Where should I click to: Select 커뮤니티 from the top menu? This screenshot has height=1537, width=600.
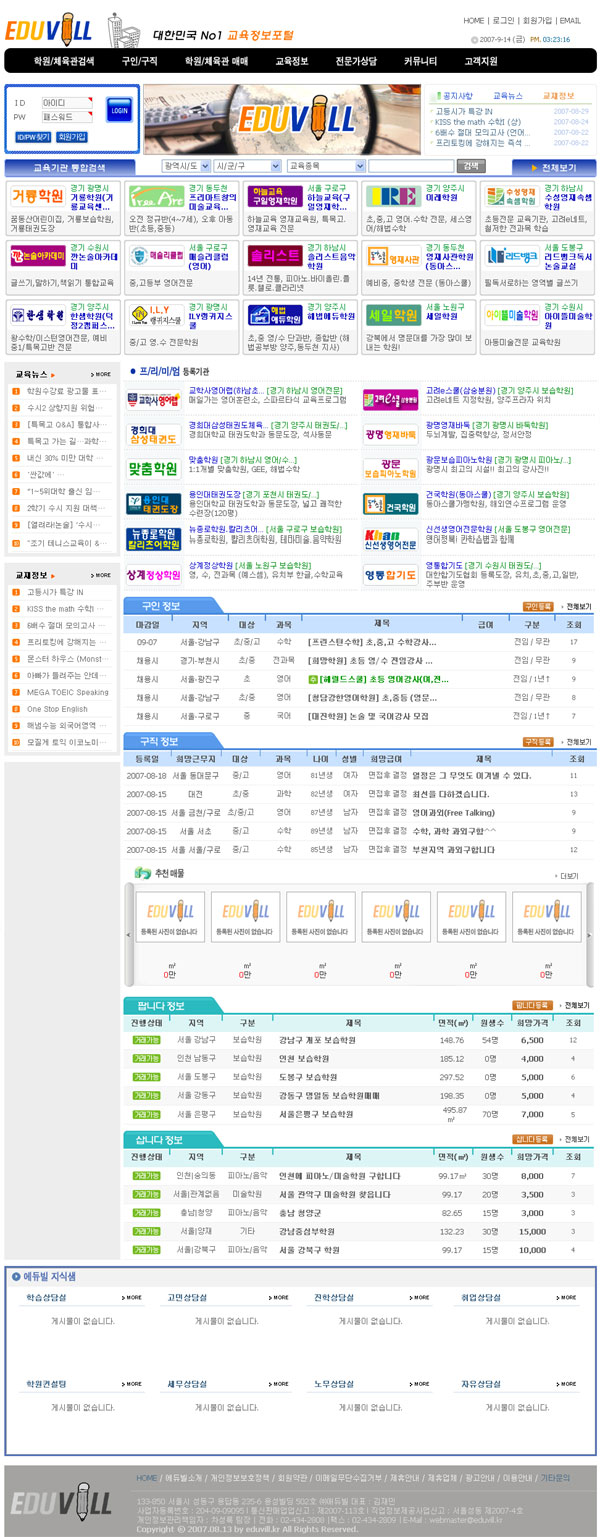420,61
